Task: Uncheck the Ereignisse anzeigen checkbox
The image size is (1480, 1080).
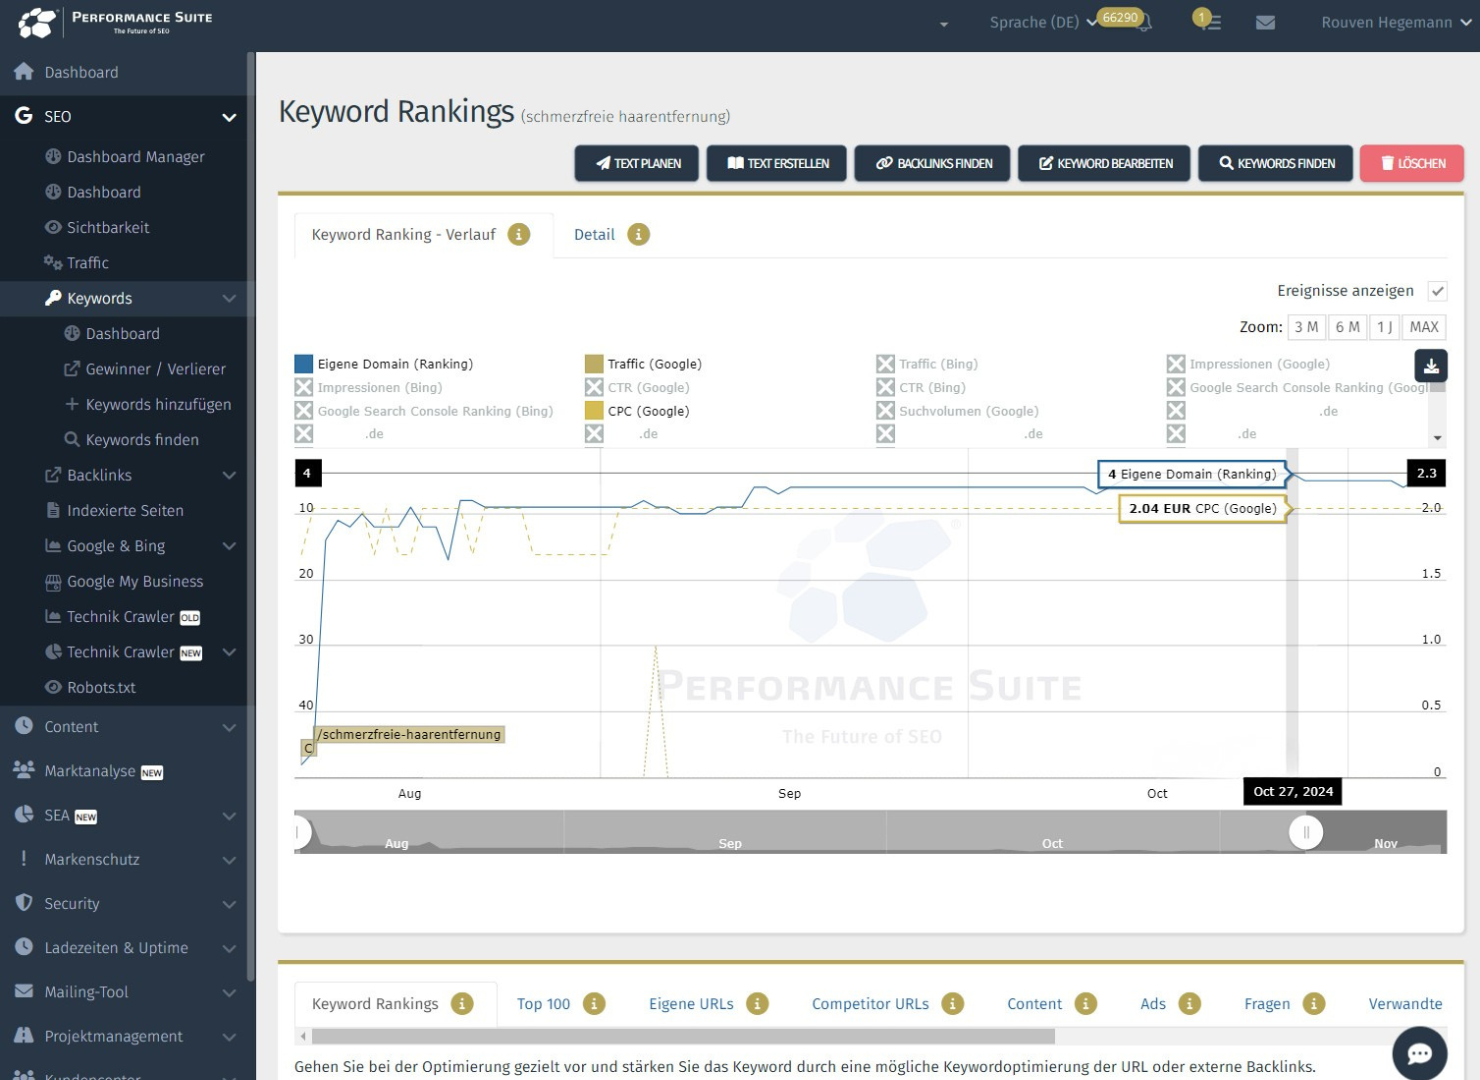Action: click(1437, 291)
